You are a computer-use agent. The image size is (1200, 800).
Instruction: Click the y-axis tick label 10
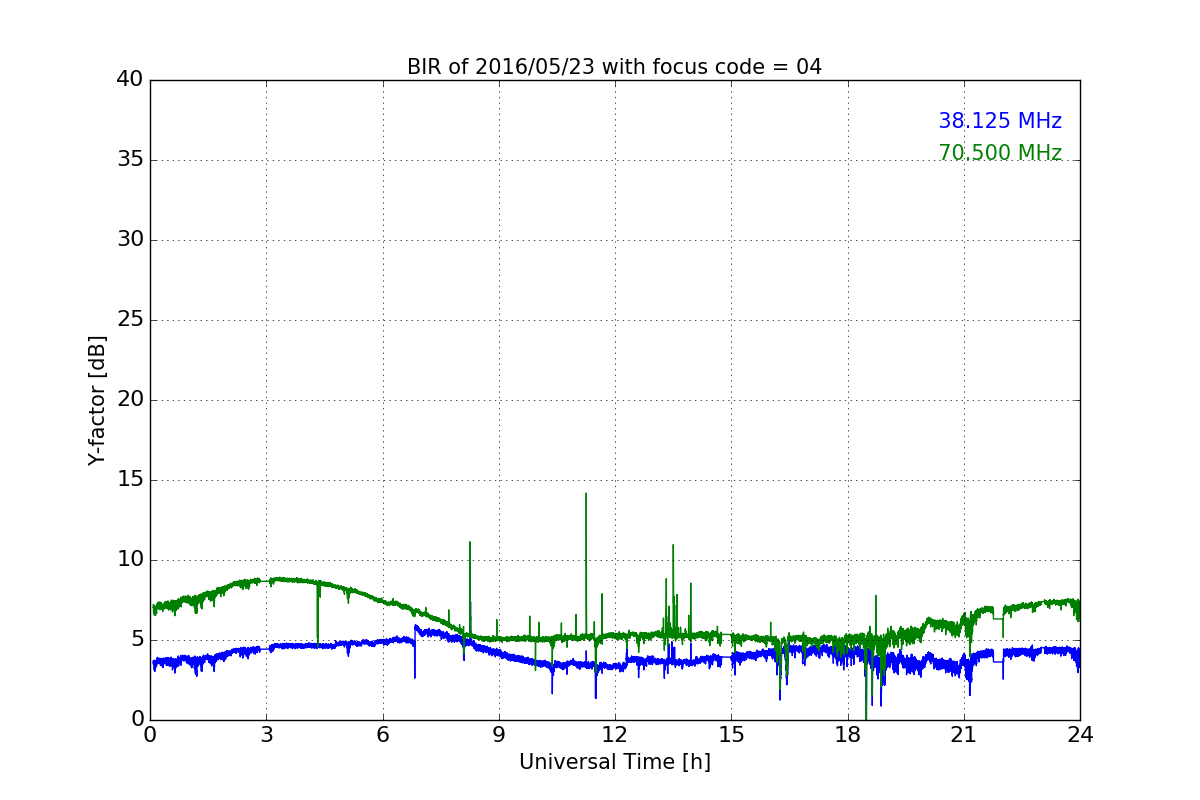(130, 560)
